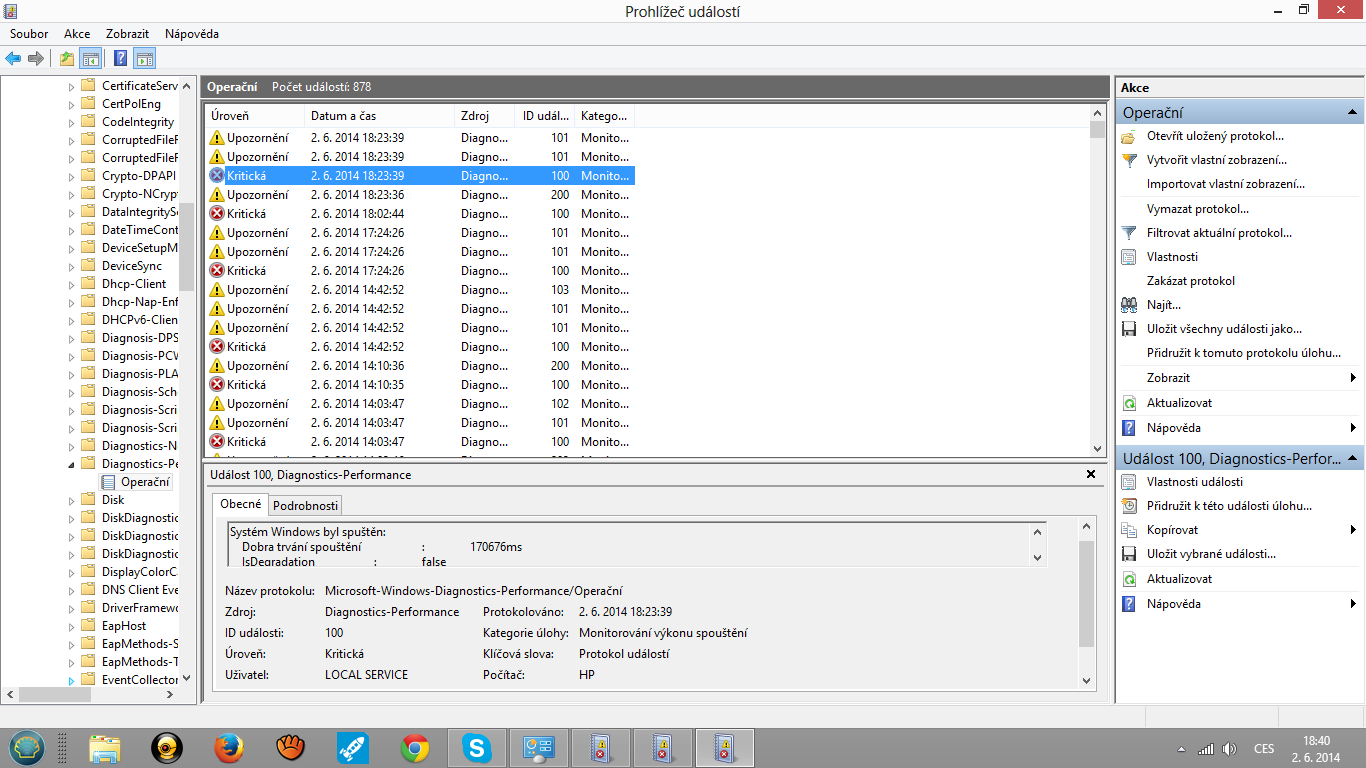Click Zakázat protokol action
Screen dimensions: 1366x768
[x=1190, y=281]
